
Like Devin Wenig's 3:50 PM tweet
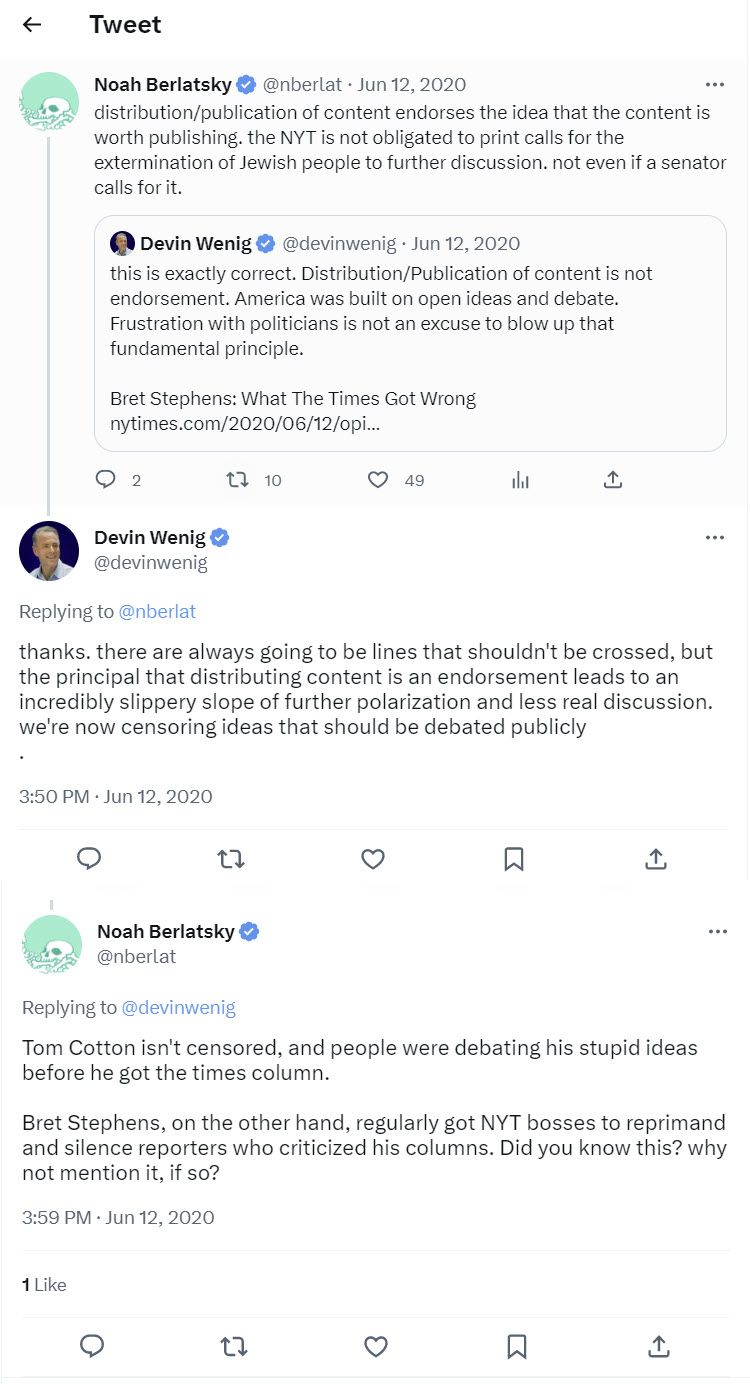(x=373, y=858)
